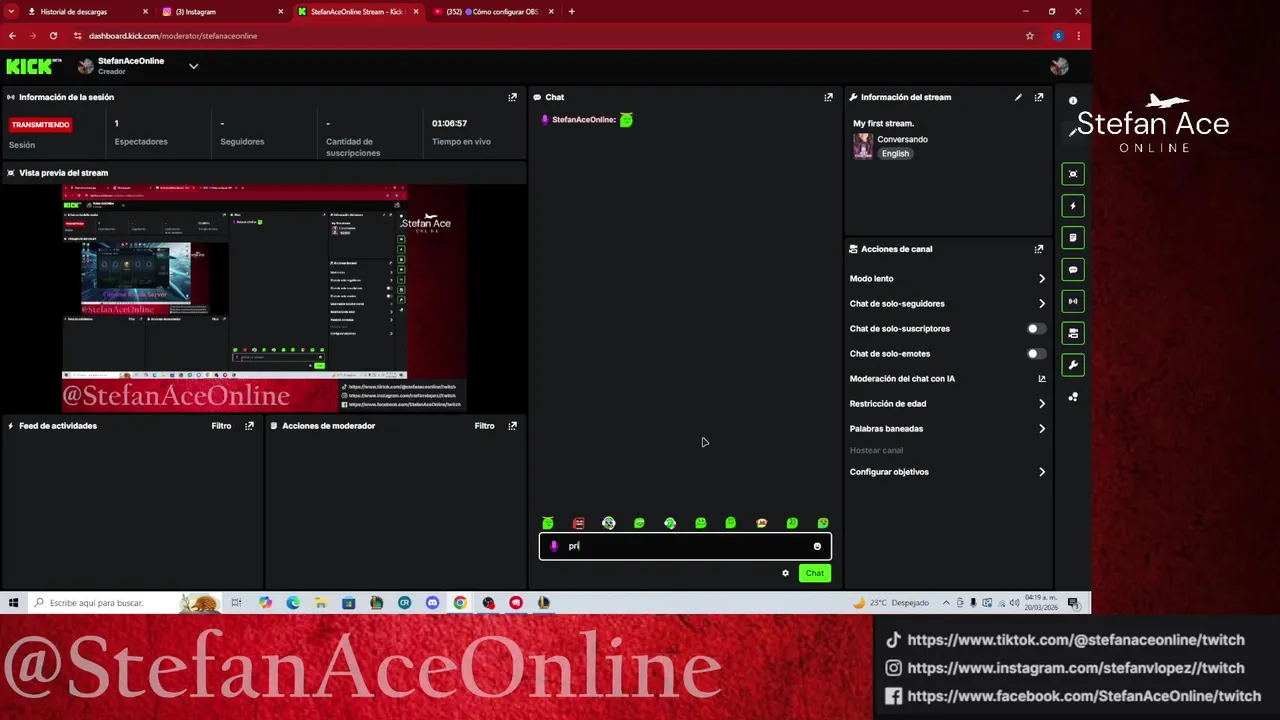Image resolution: width=1280 pixels, height=720 pixels.
Task: Click the My first stream. title
Action: coord(883,123)
